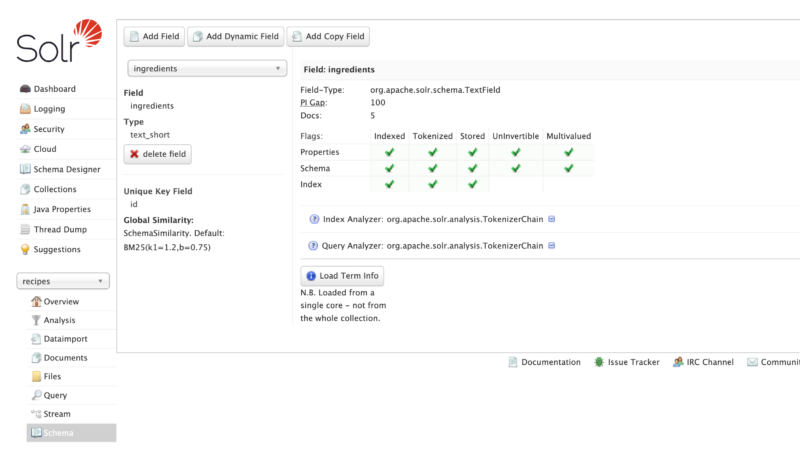Click the Security lock icon
This screenshot has height=460, width=800.
(x=25, y=129)
